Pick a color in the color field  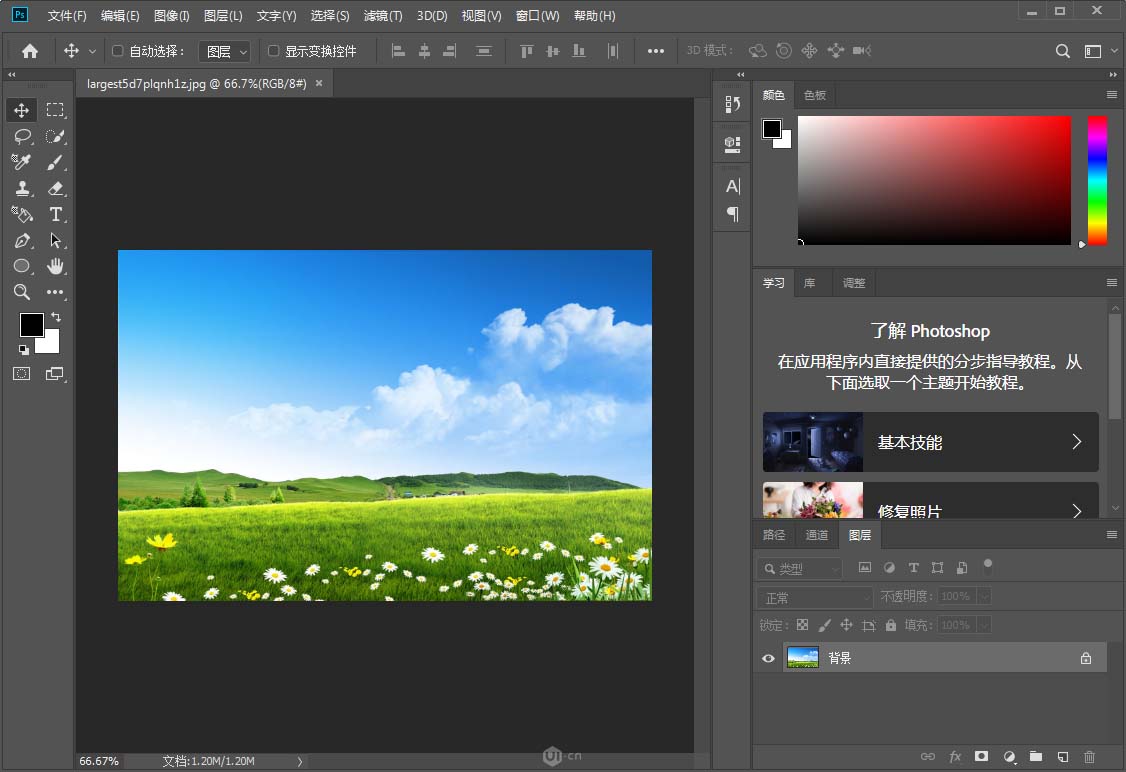[934, 180]
